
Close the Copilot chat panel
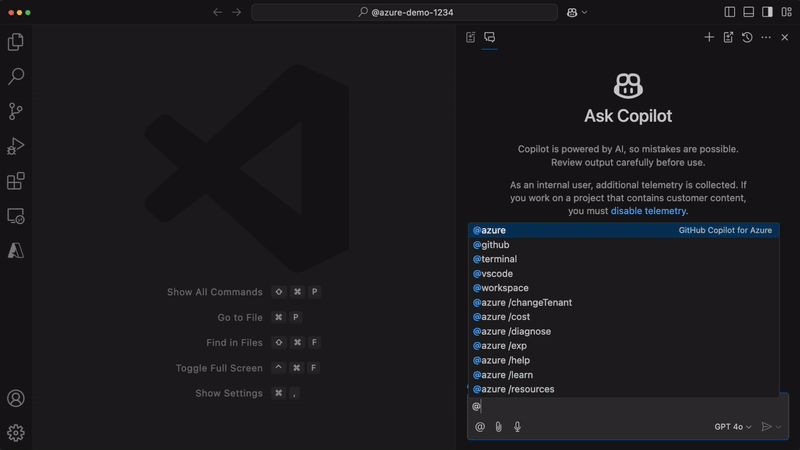coord(785,37)
